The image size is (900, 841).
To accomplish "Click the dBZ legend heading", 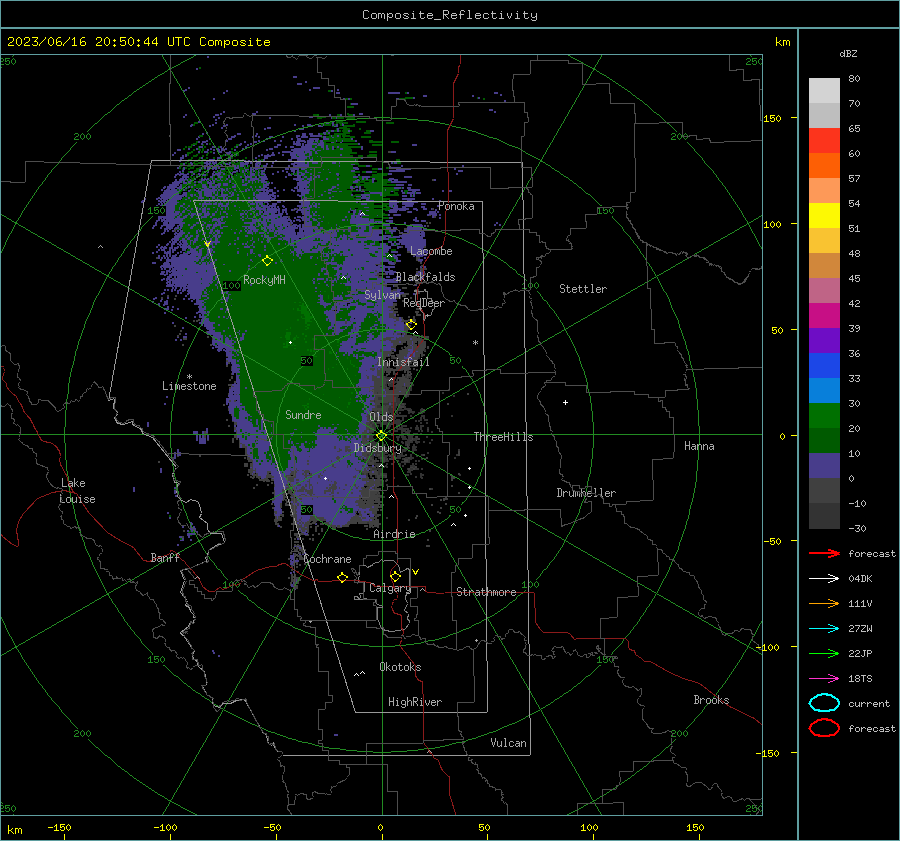I will point(848,53).
